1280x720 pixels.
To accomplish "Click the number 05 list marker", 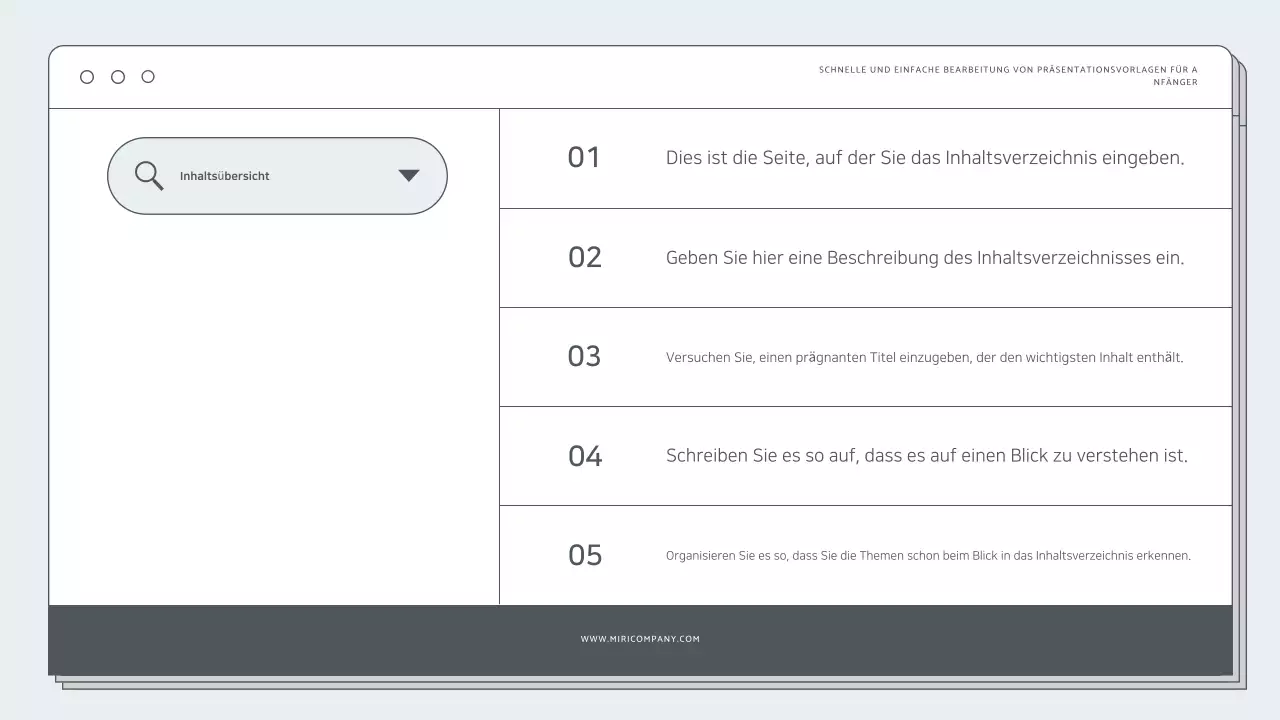I will pos(584,555).
